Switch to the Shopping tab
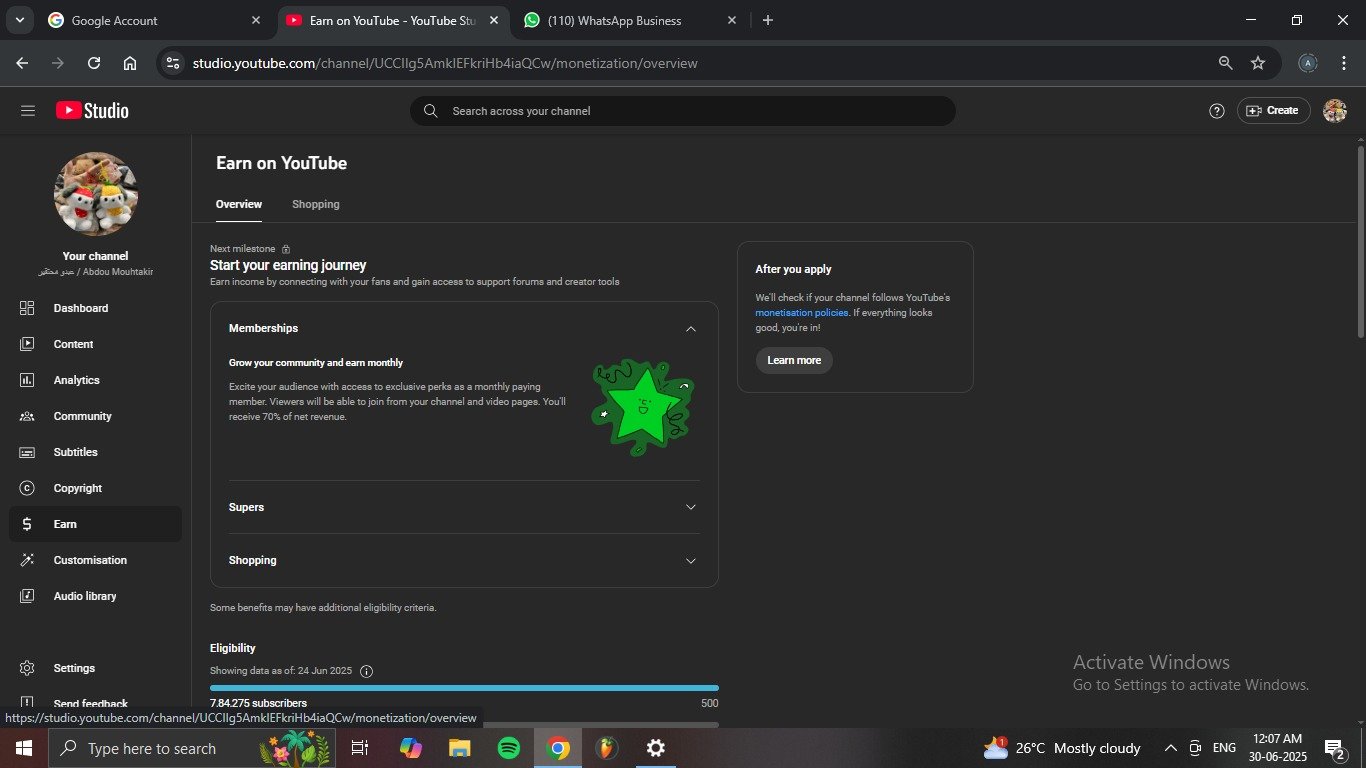 point(316,204)
